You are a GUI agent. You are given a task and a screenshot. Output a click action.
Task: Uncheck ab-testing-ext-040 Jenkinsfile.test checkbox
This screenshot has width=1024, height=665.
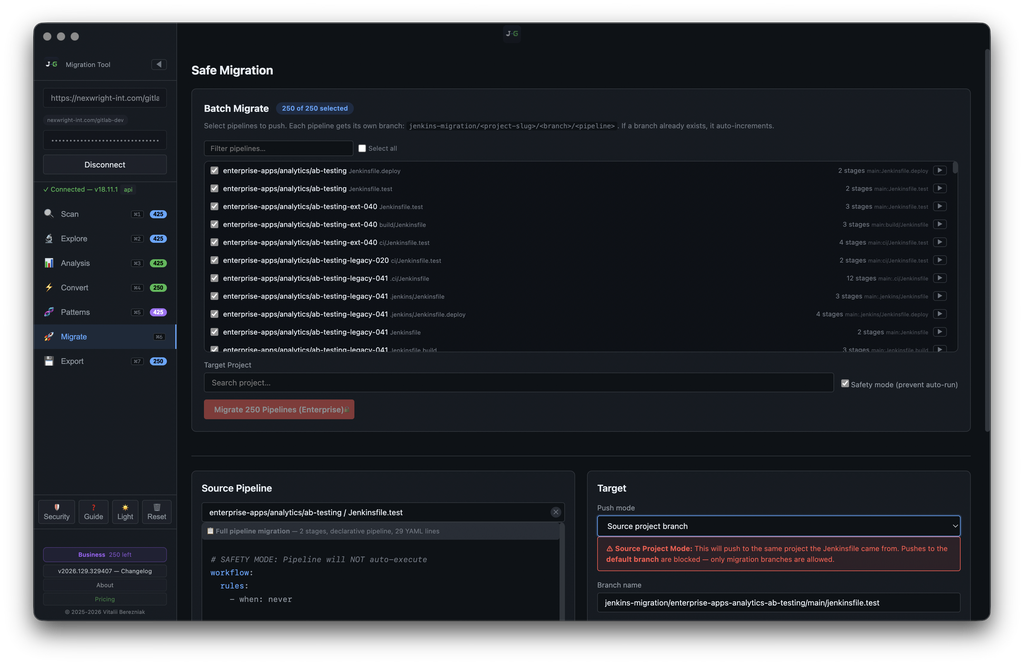(x=214, y=206)
